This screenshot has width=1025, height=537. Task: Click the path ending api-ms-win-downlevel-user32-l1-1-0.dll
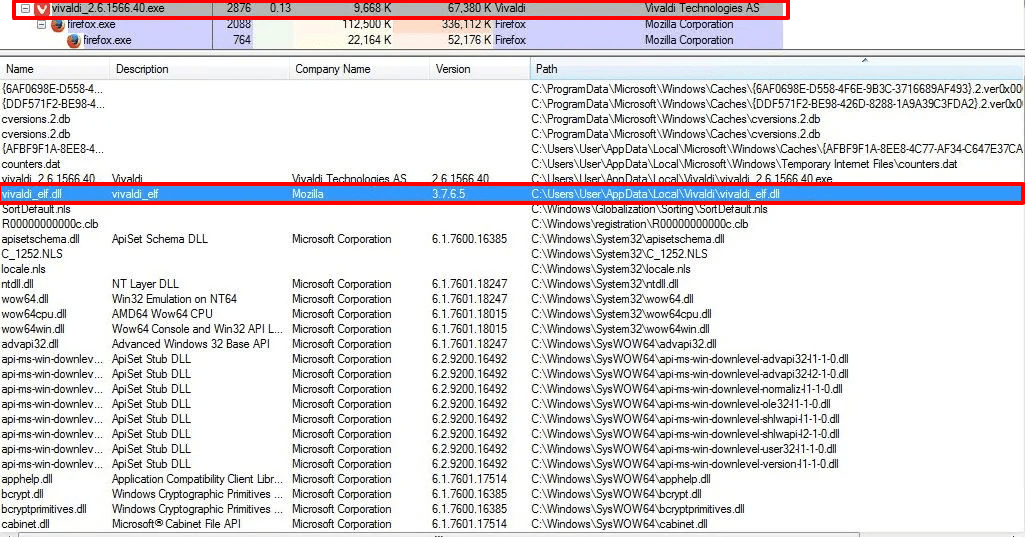pos(684,449)
